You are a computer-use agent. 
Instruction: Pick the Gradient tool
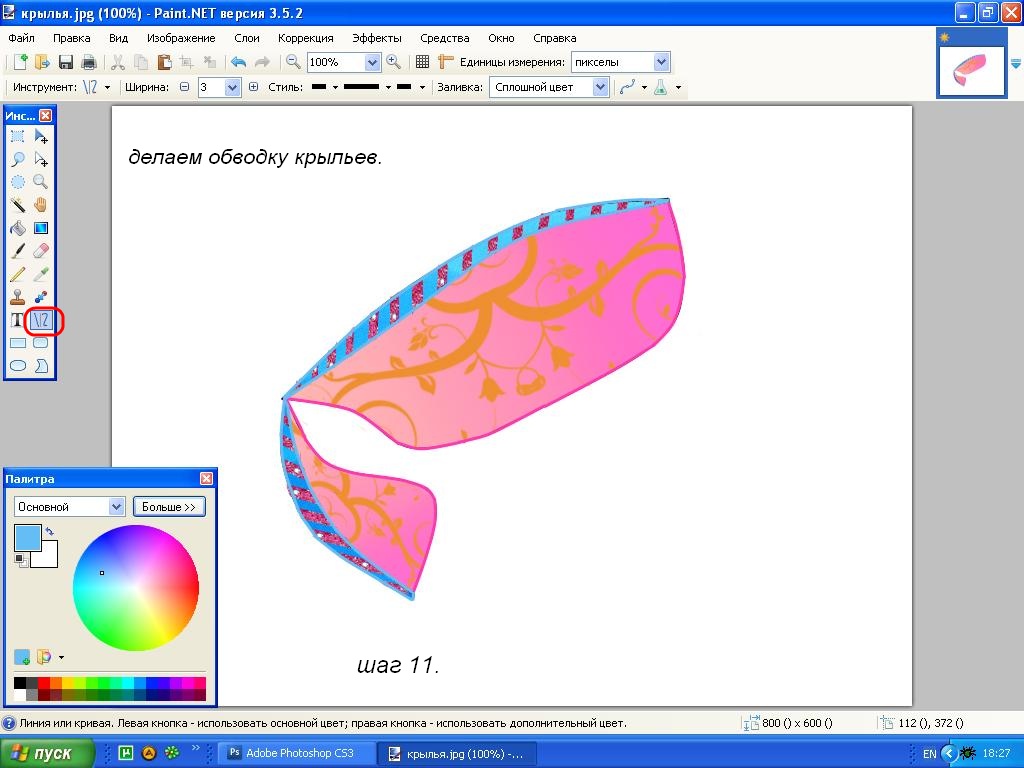(x=41, y=228)
